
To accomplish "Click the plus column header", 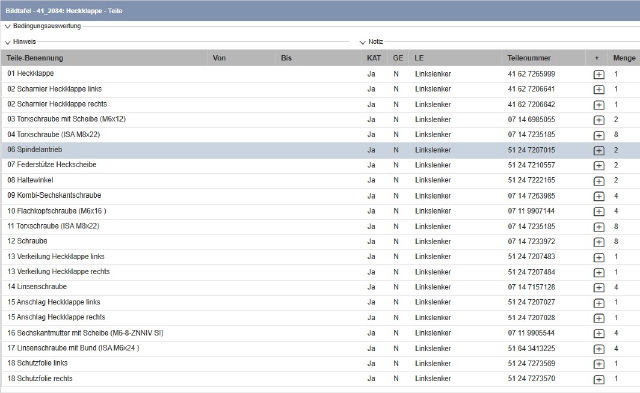I will tap(596, 58).
